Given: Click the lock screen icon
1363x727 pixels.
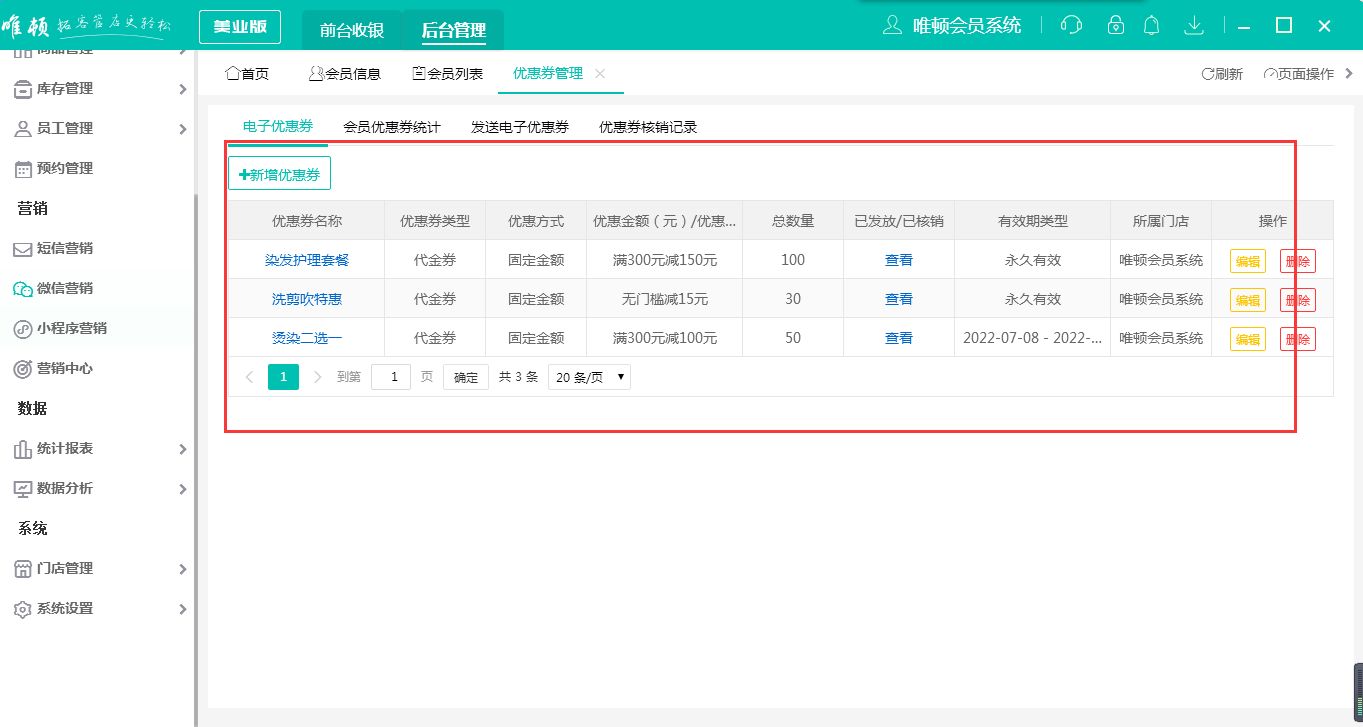Looking at the screenshot, I should (1114, 25).
